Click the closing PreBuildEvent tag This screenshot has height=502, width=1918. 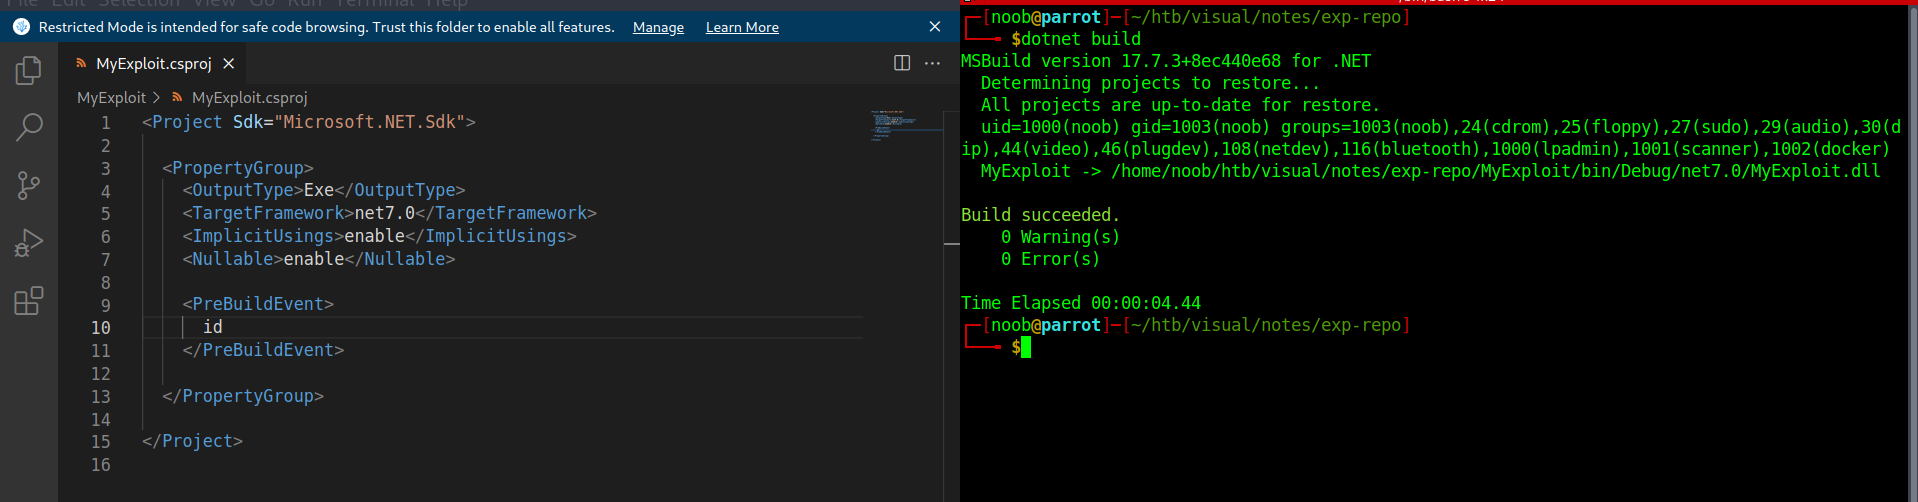(x=263, y=350)
